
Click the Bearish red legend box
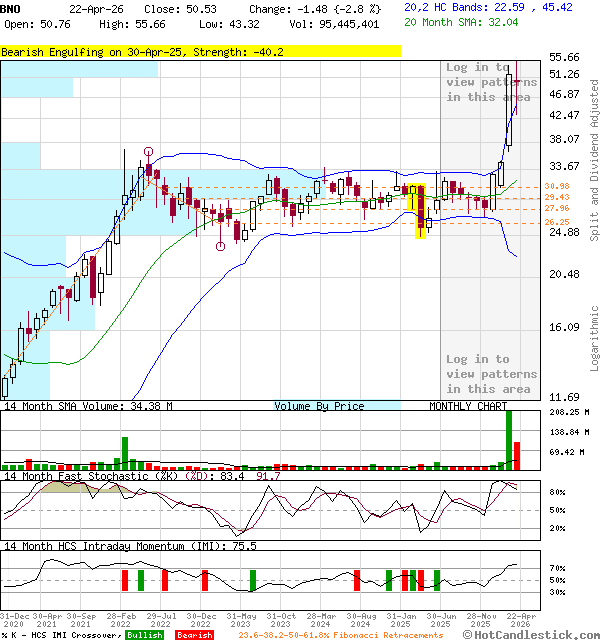point(193,635)
